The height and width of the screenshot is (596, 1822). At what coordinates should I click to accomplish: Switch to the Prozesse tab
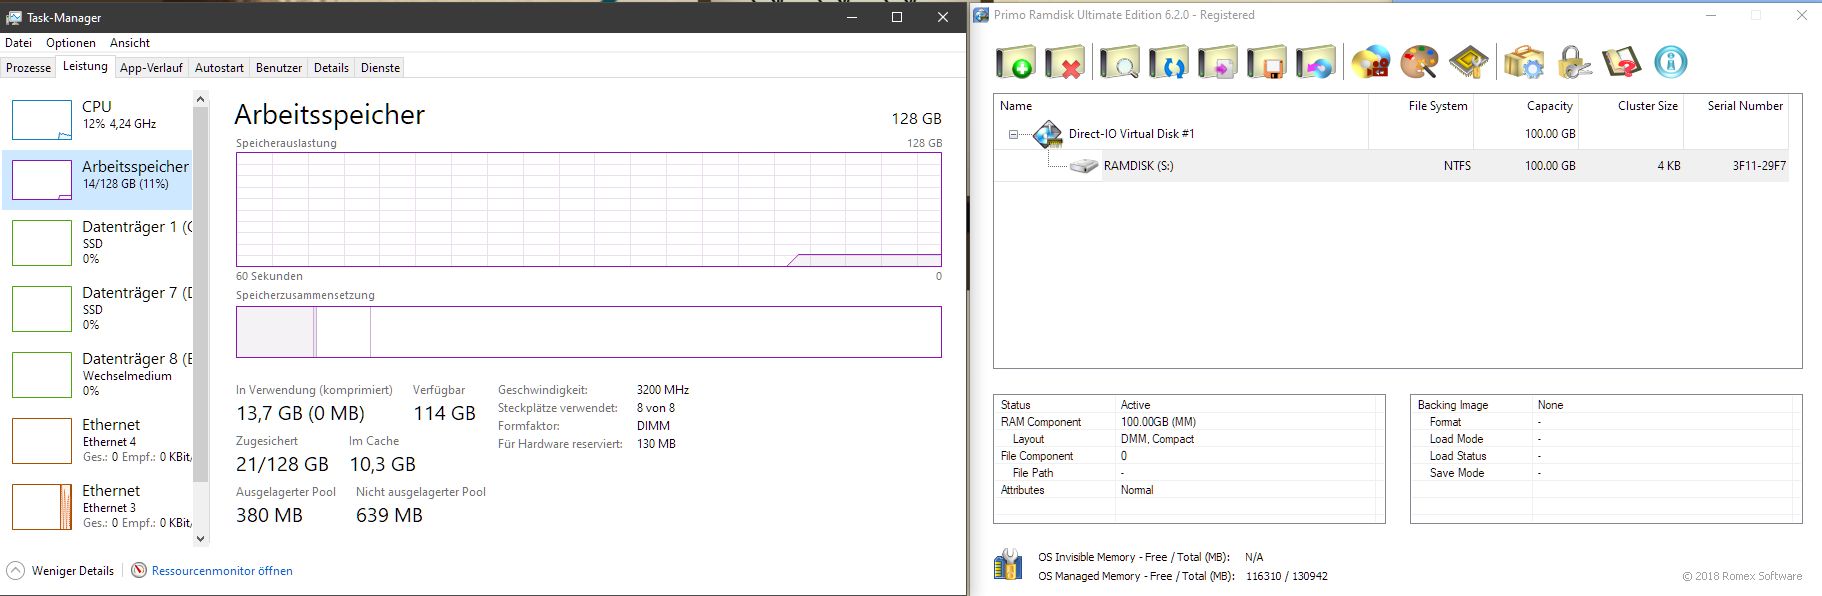pyautogui.click(x=28, y=68)
